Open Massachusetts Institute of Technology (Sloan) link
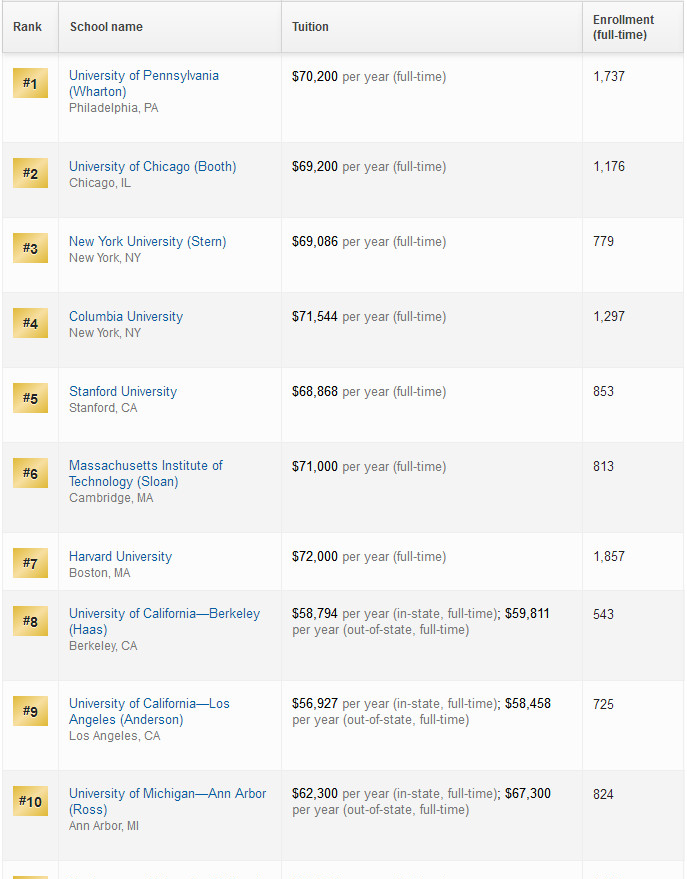The image size is (687, 879). (x=145, y=473)
